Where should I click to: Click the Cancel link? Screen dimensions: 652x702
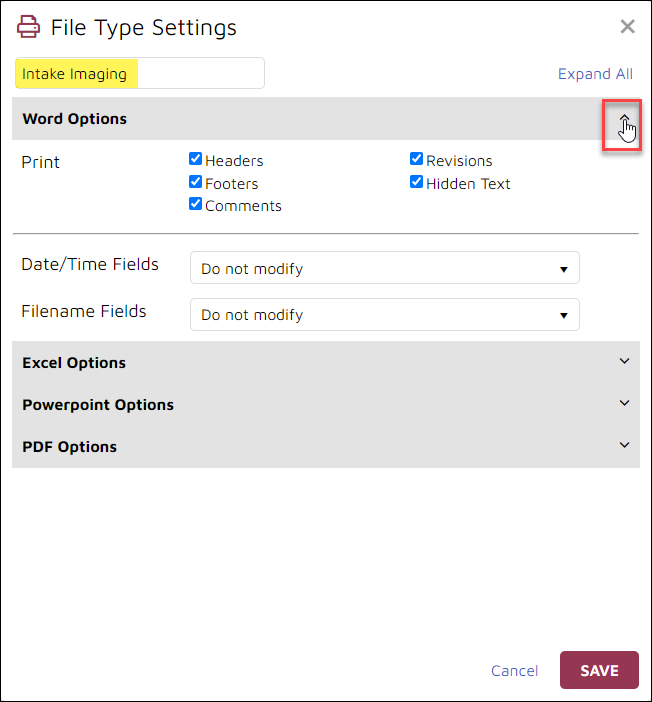coord(515,671)
